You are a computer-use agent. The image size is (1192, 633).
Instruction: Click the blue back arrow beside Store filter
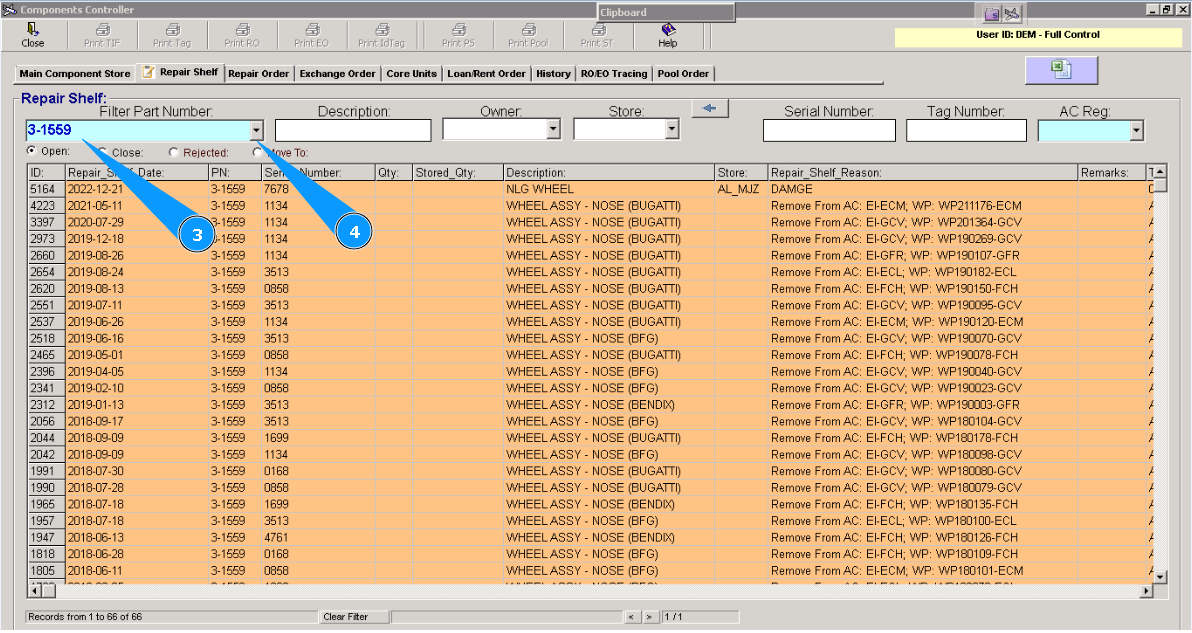click(x=710, y=109)
